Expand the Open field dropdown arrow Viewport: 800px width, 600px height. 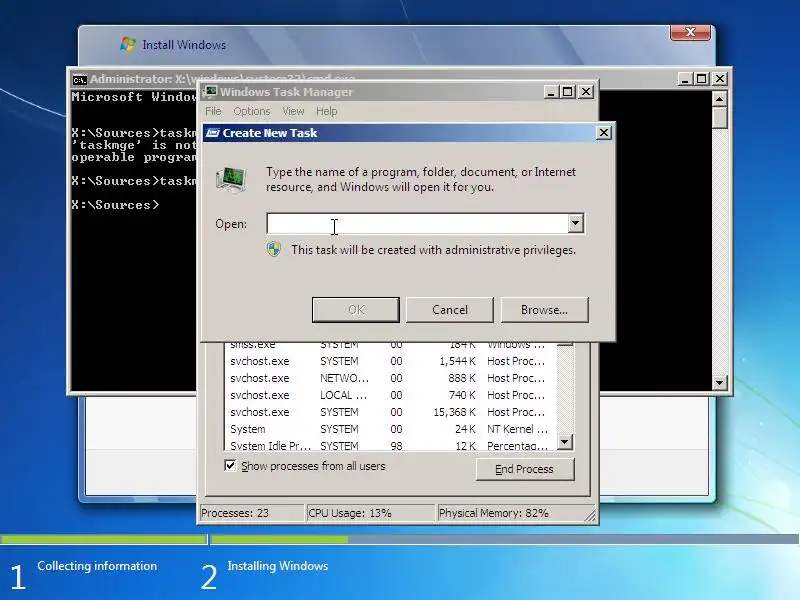pyautogui.click(x=576, y=223)
